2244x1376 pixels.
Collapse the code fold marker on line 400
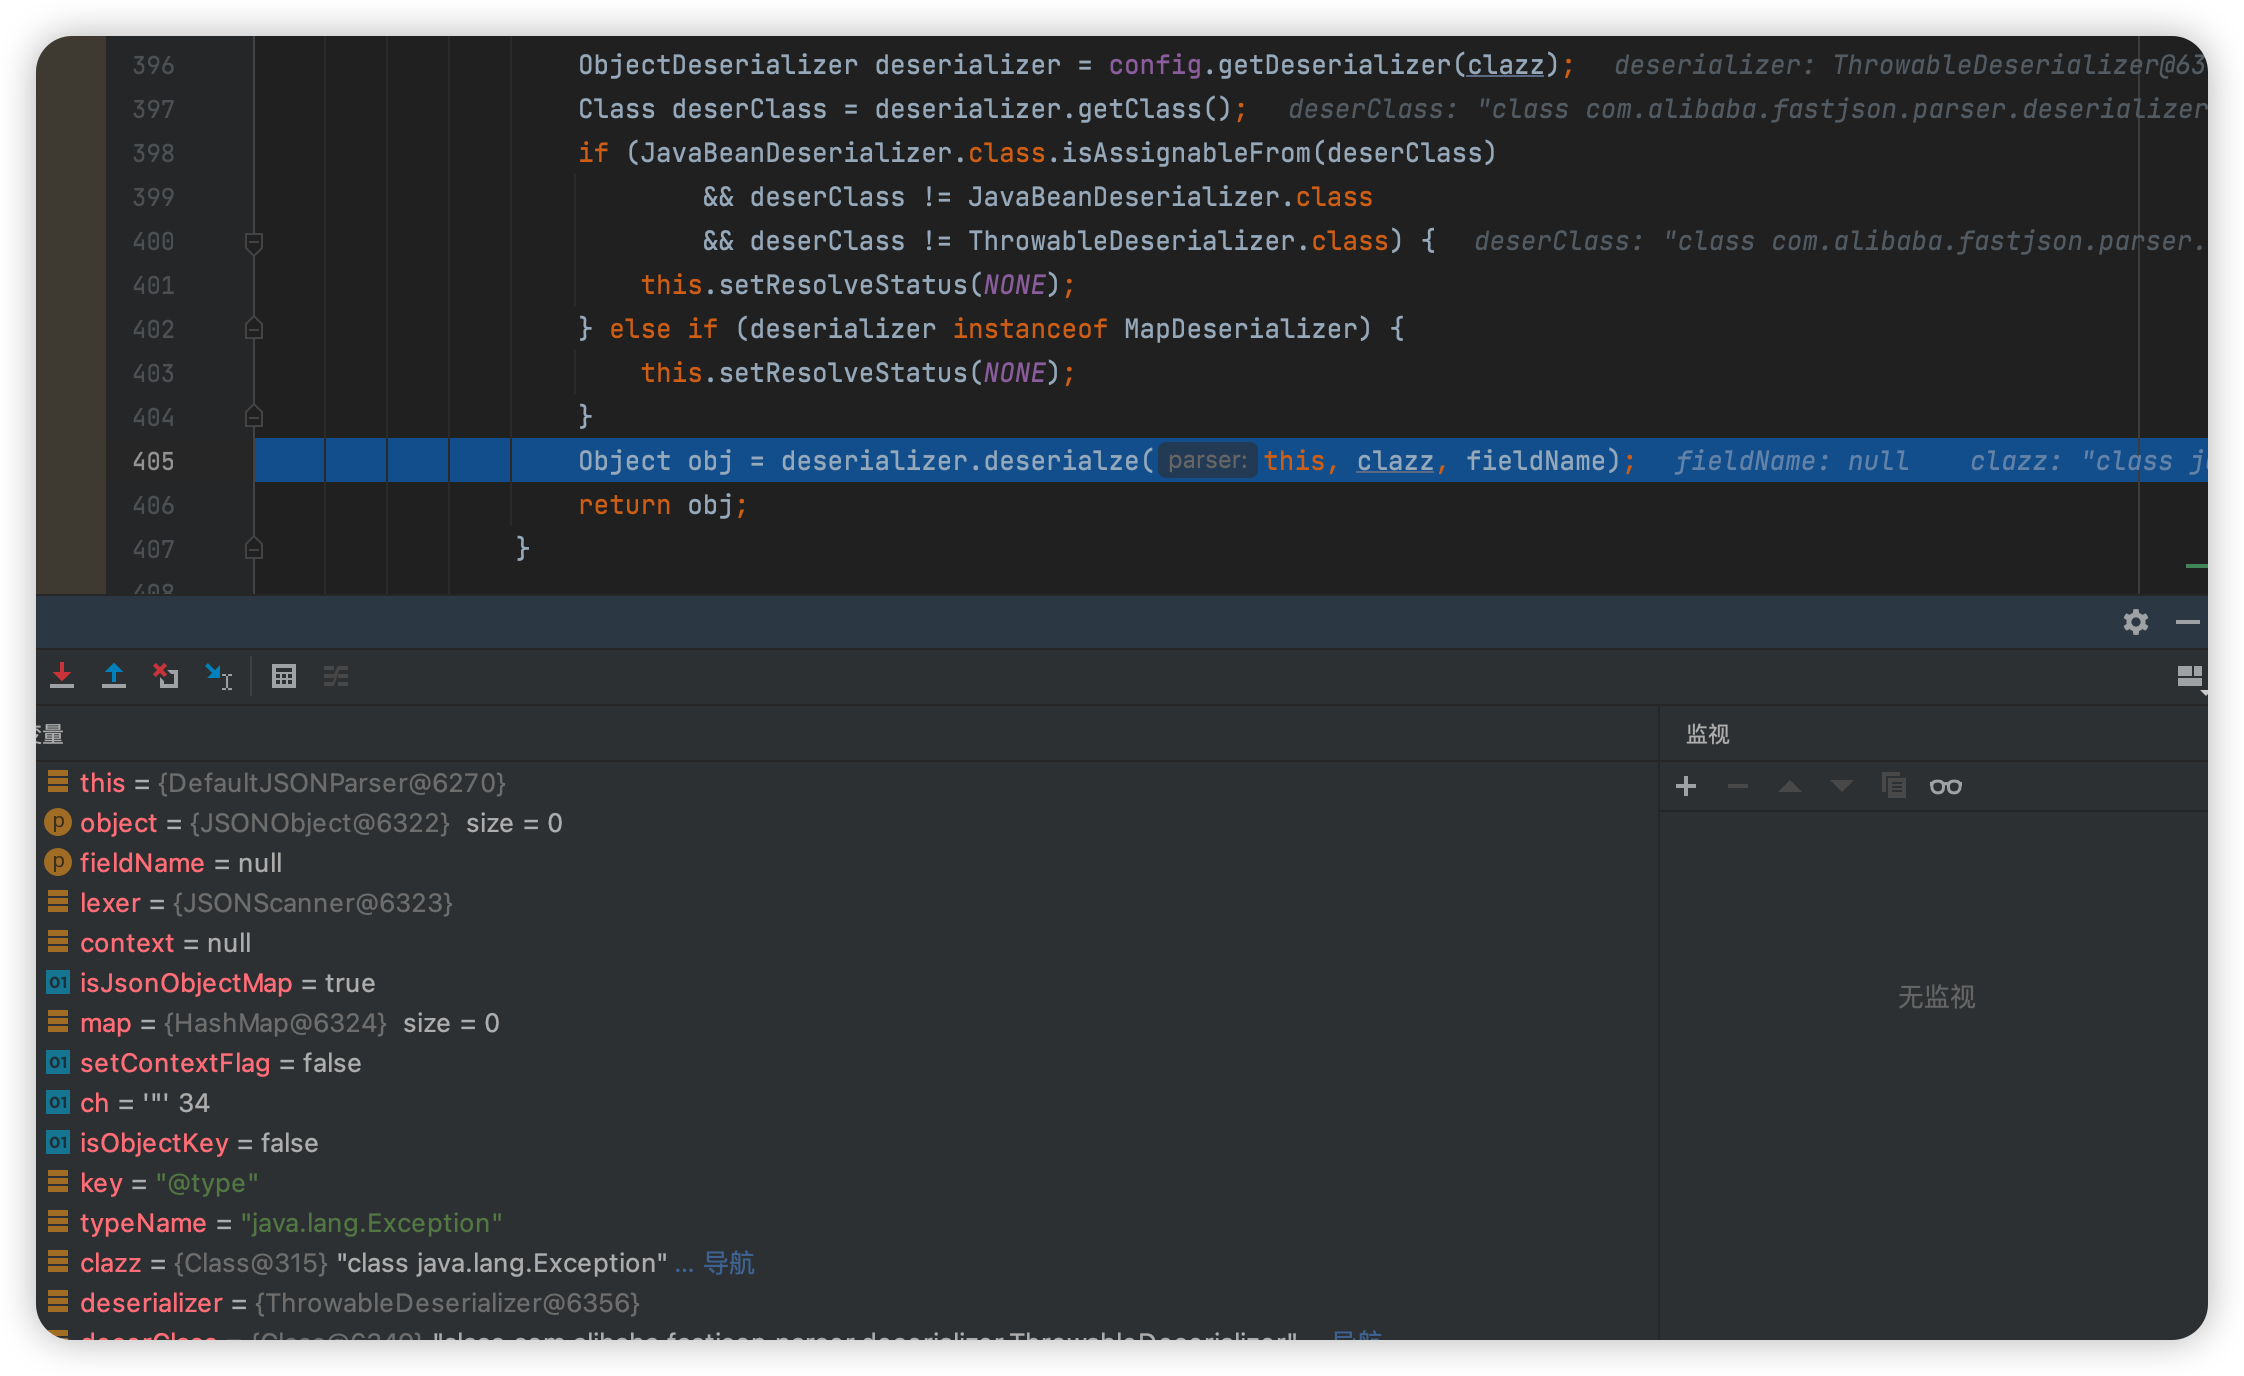coord(254,242)
